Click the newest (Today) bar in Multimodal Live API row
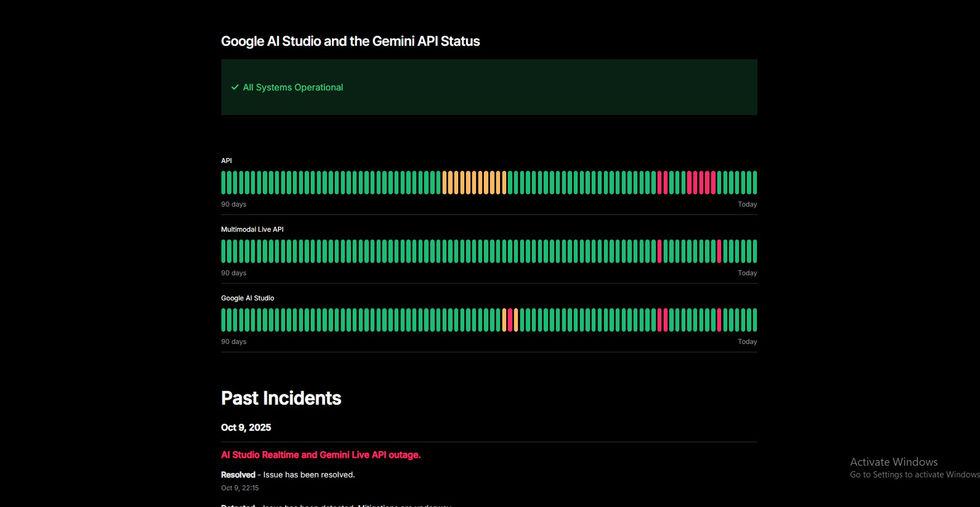 [754, 251]
